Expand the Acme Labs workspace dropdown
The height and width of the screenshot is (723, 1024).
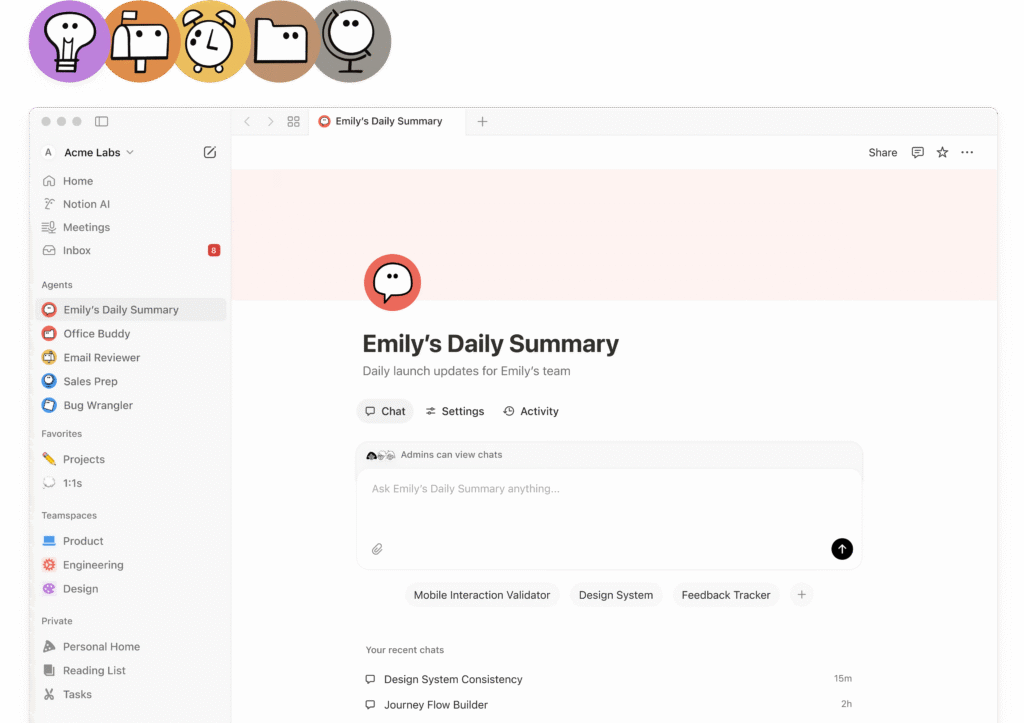pos(98,152)
